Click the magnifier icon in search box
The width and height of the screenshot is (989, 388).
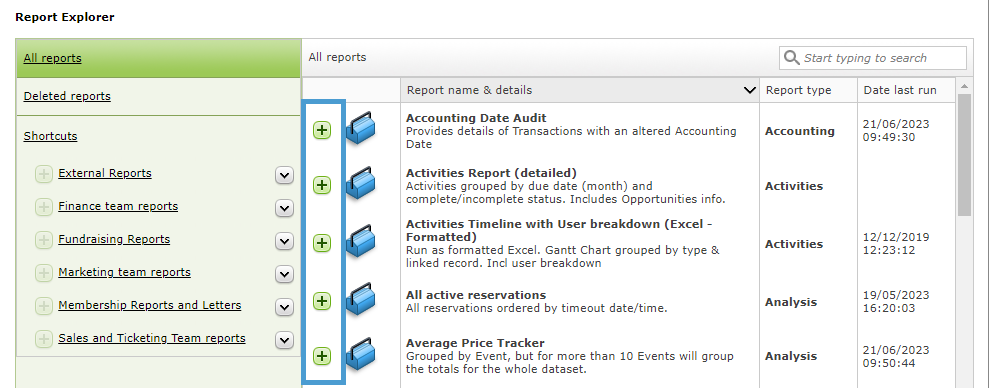pyautogui.click(x=792, y=58)
